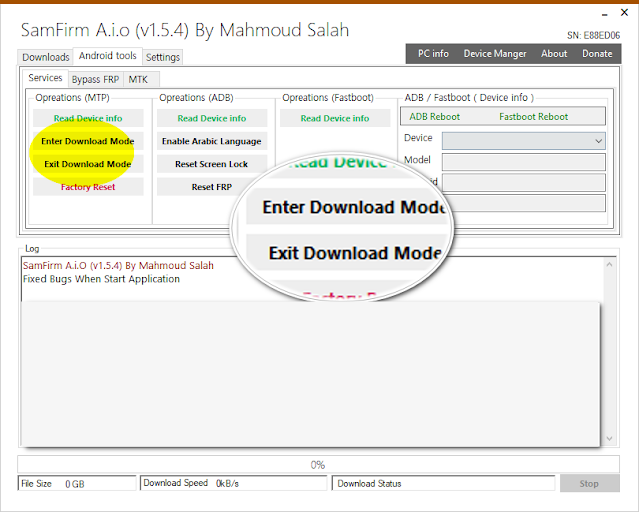Click Read Device info under MTP
This screenshot has width=639, height=512.
88,118
